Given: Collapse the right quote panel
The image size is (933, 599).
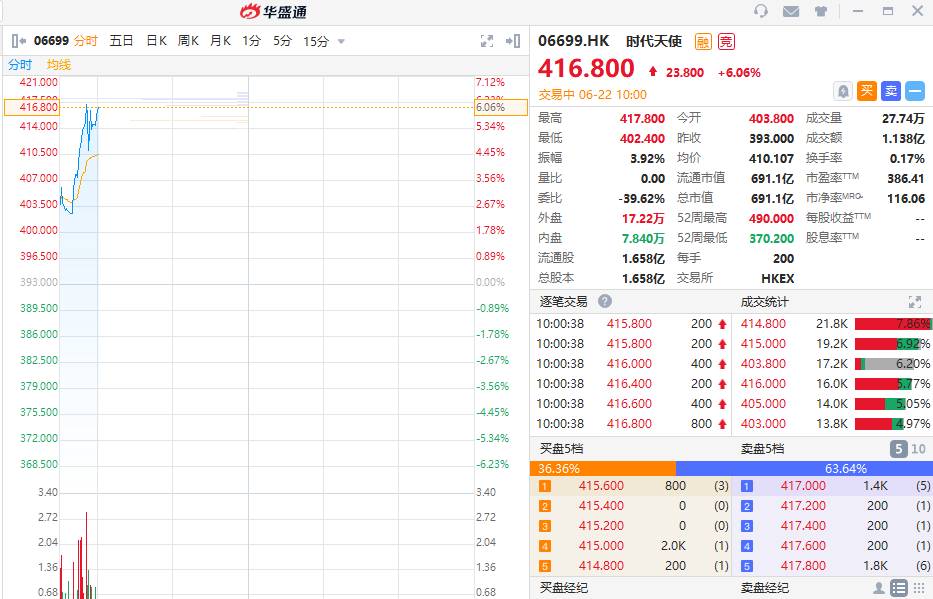Looking at the screenshot, I should pos(513,41).
